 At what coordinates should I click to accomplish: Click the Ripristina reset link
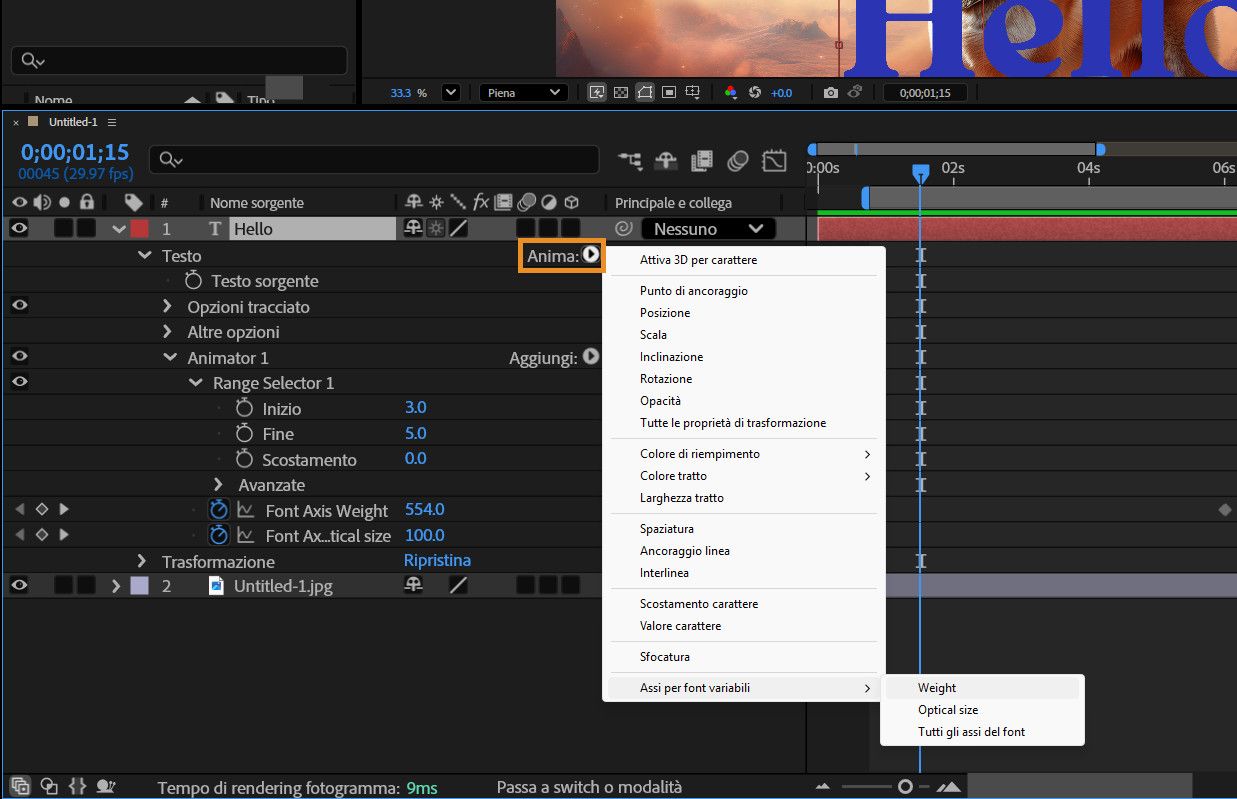coord(437,560)
